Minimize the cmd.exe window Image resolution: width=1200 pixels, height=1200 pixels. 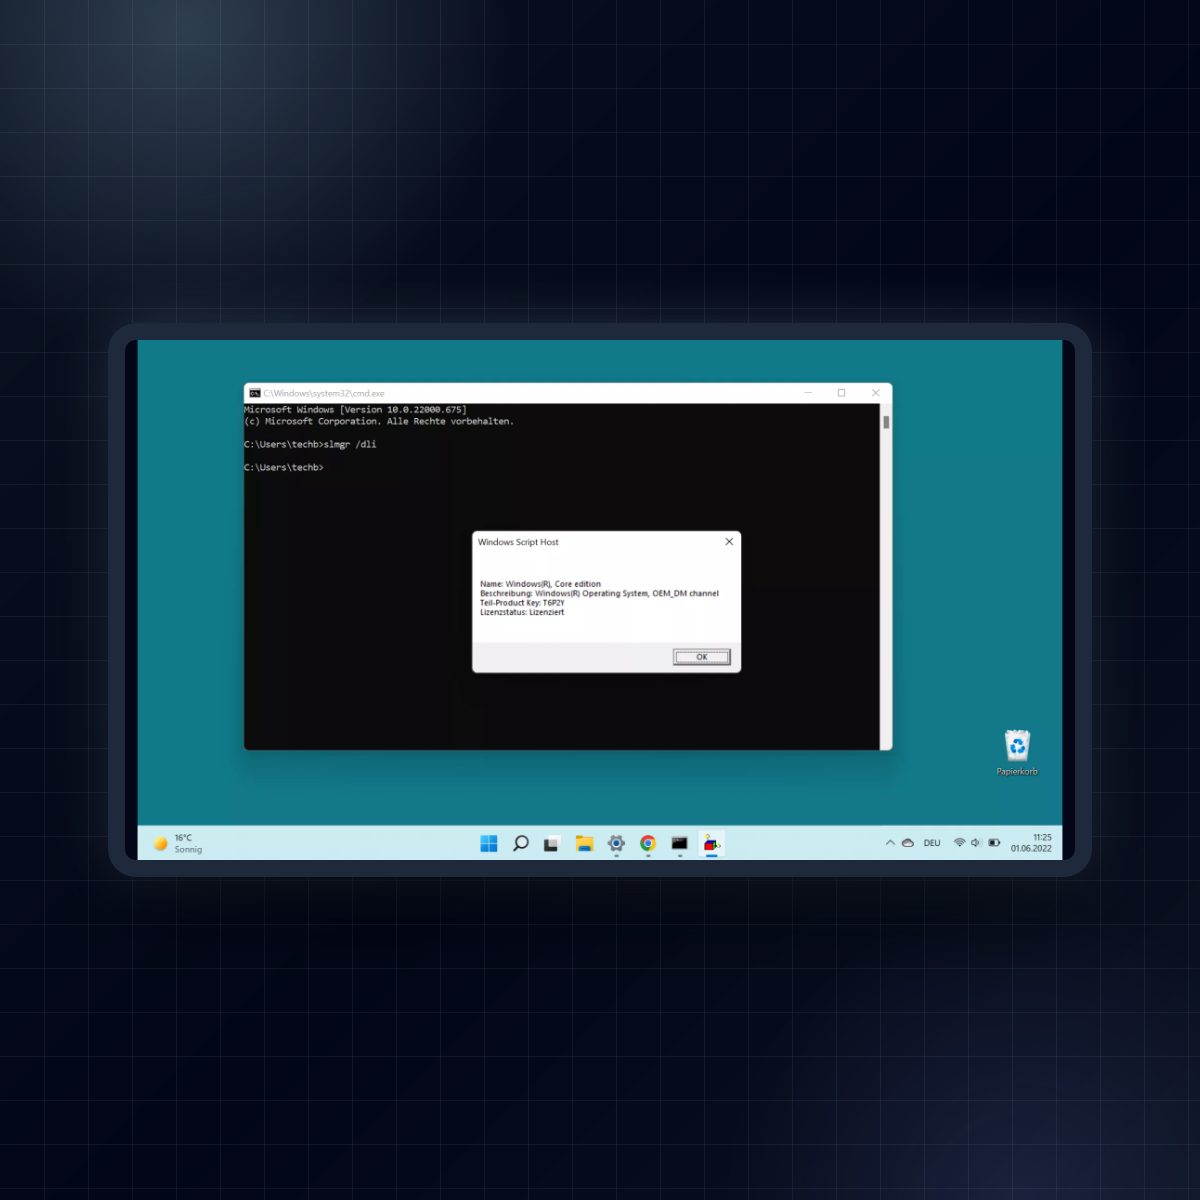coord(808,393)
